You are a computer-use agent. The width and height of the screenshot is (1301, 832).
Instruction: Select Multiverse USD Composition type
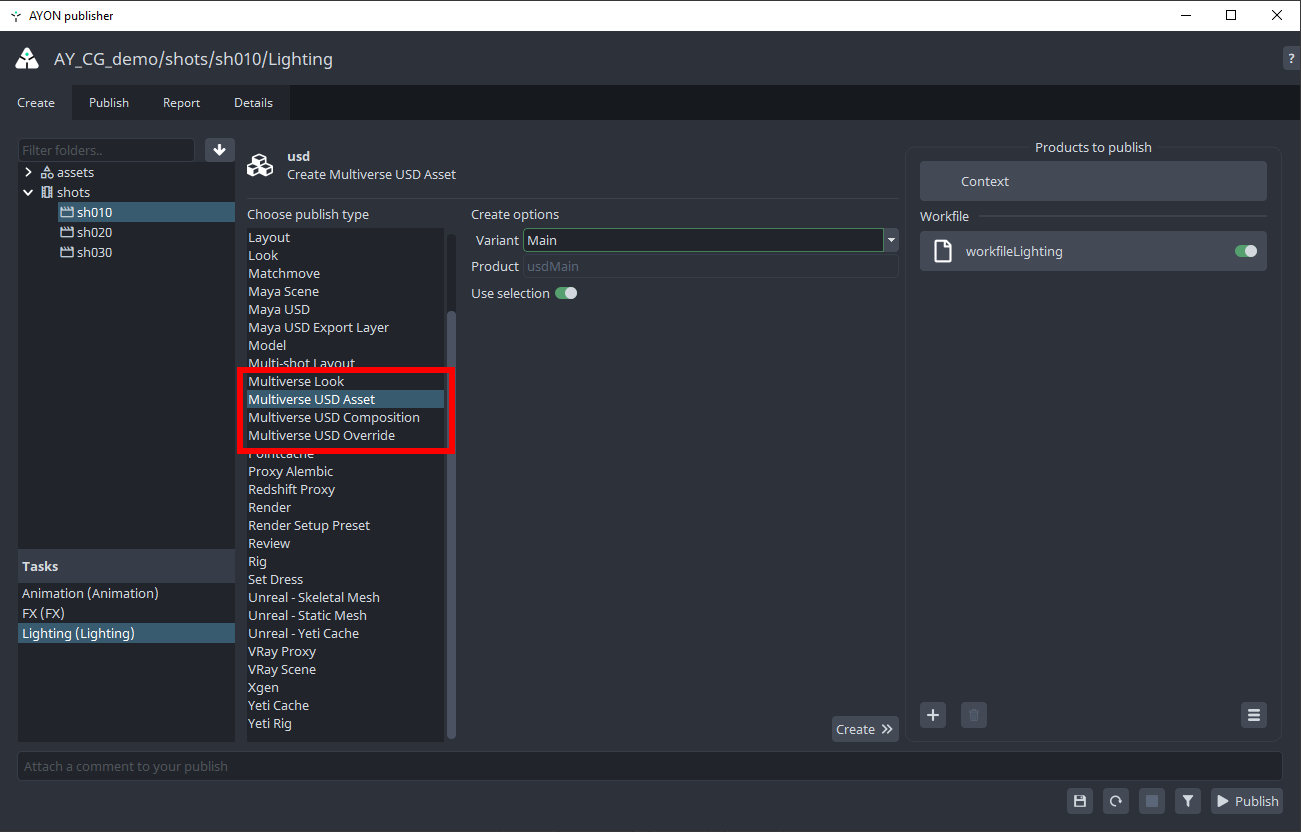[345, 417]
